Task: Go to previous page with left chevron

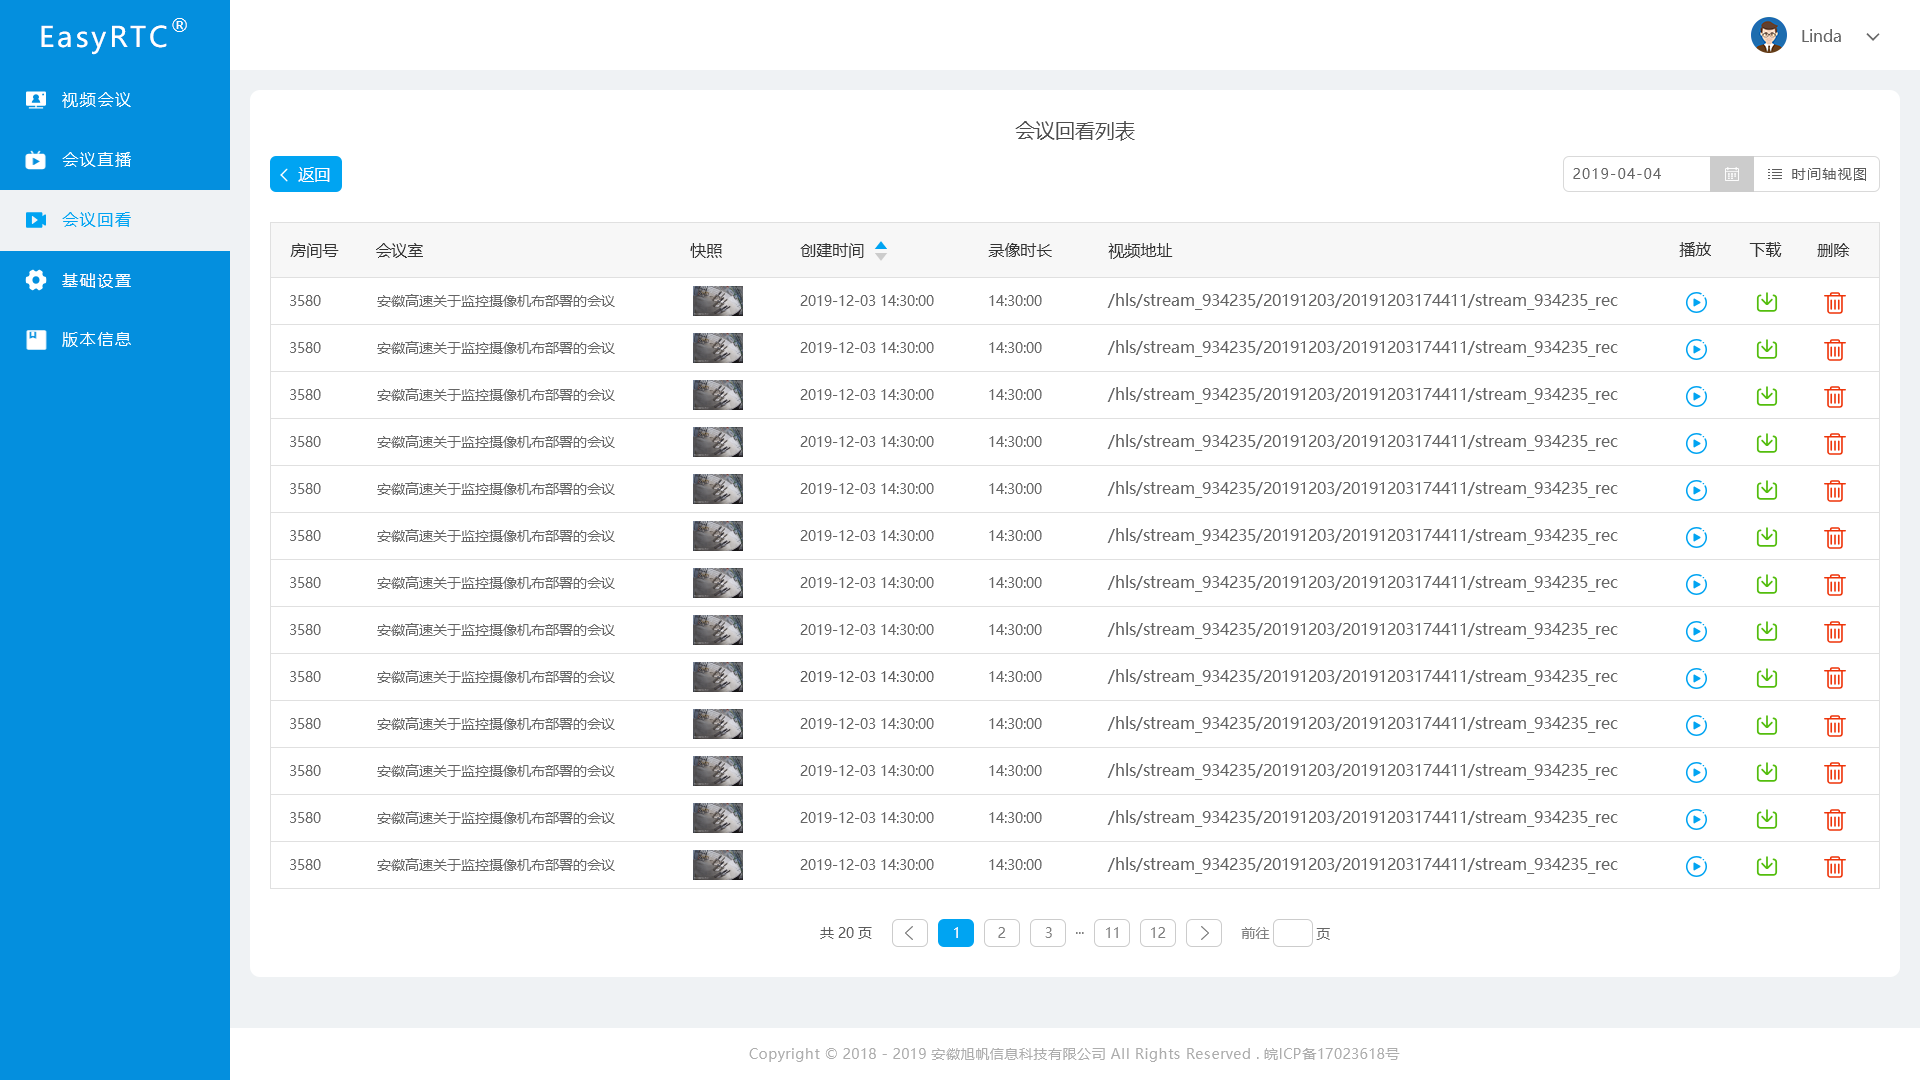Action: (x=909, y=933)
